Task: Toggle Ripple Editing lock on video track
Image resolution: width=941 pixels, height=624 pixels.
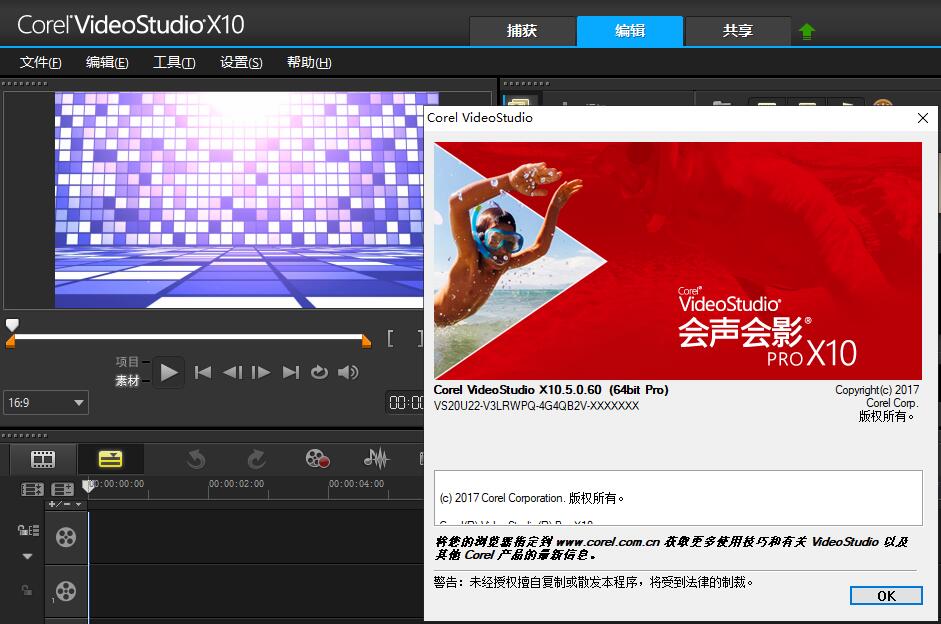Action: click(x=28, y=530)
